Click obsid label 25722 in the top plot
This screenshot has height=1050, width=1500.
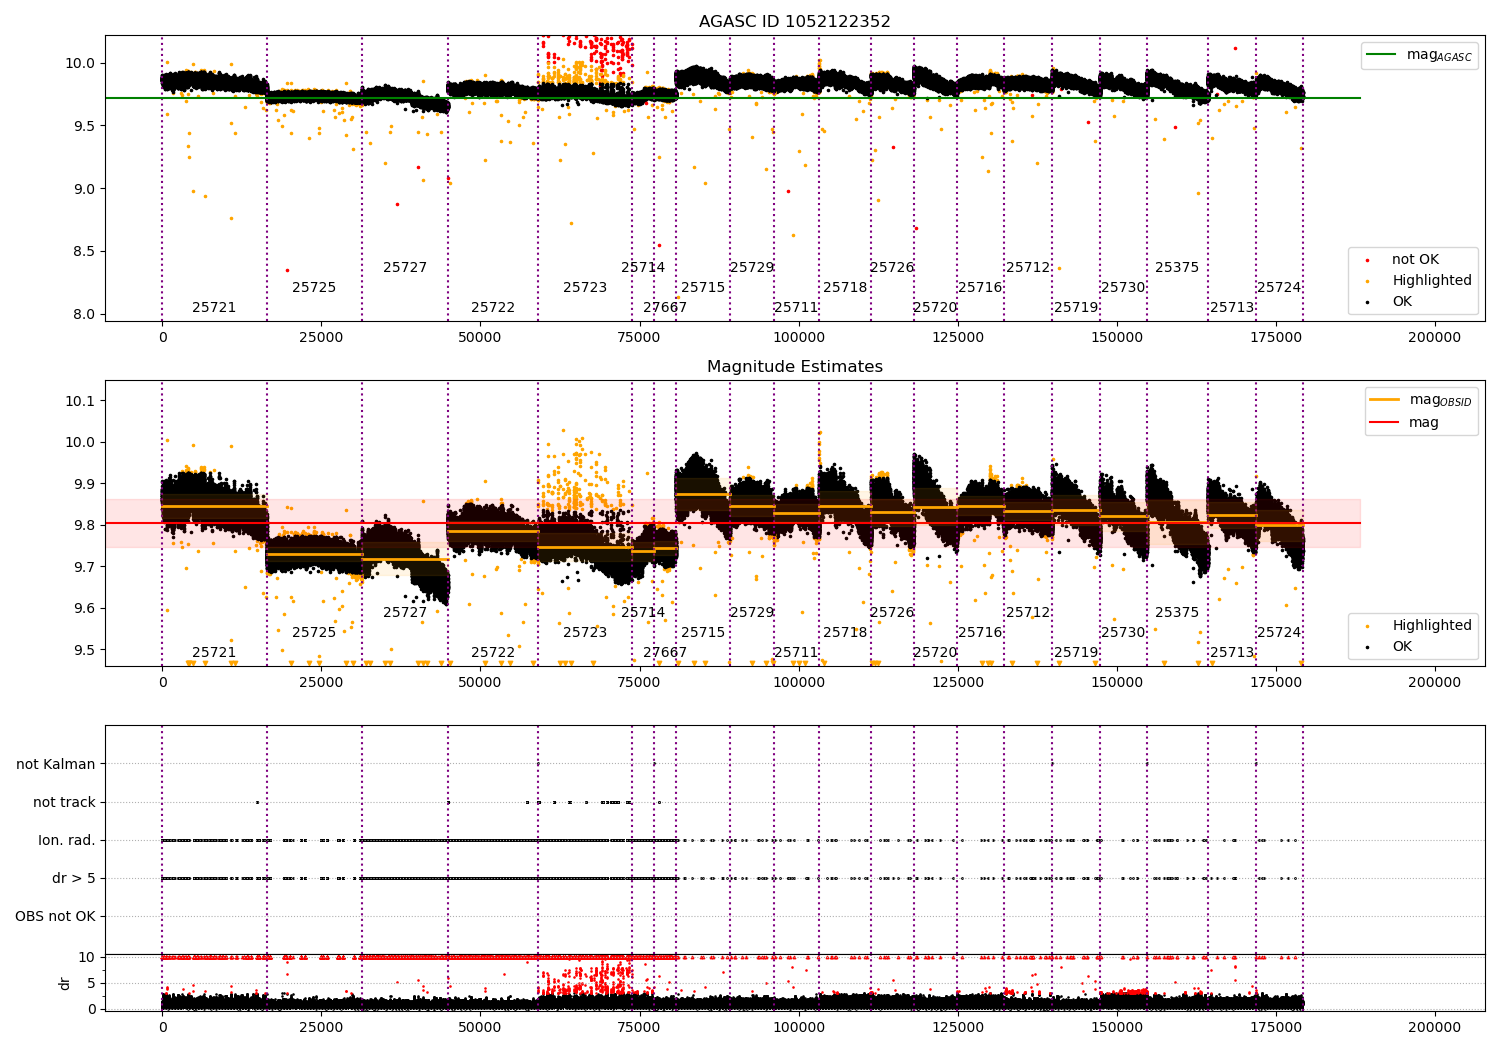pos(493,308)
